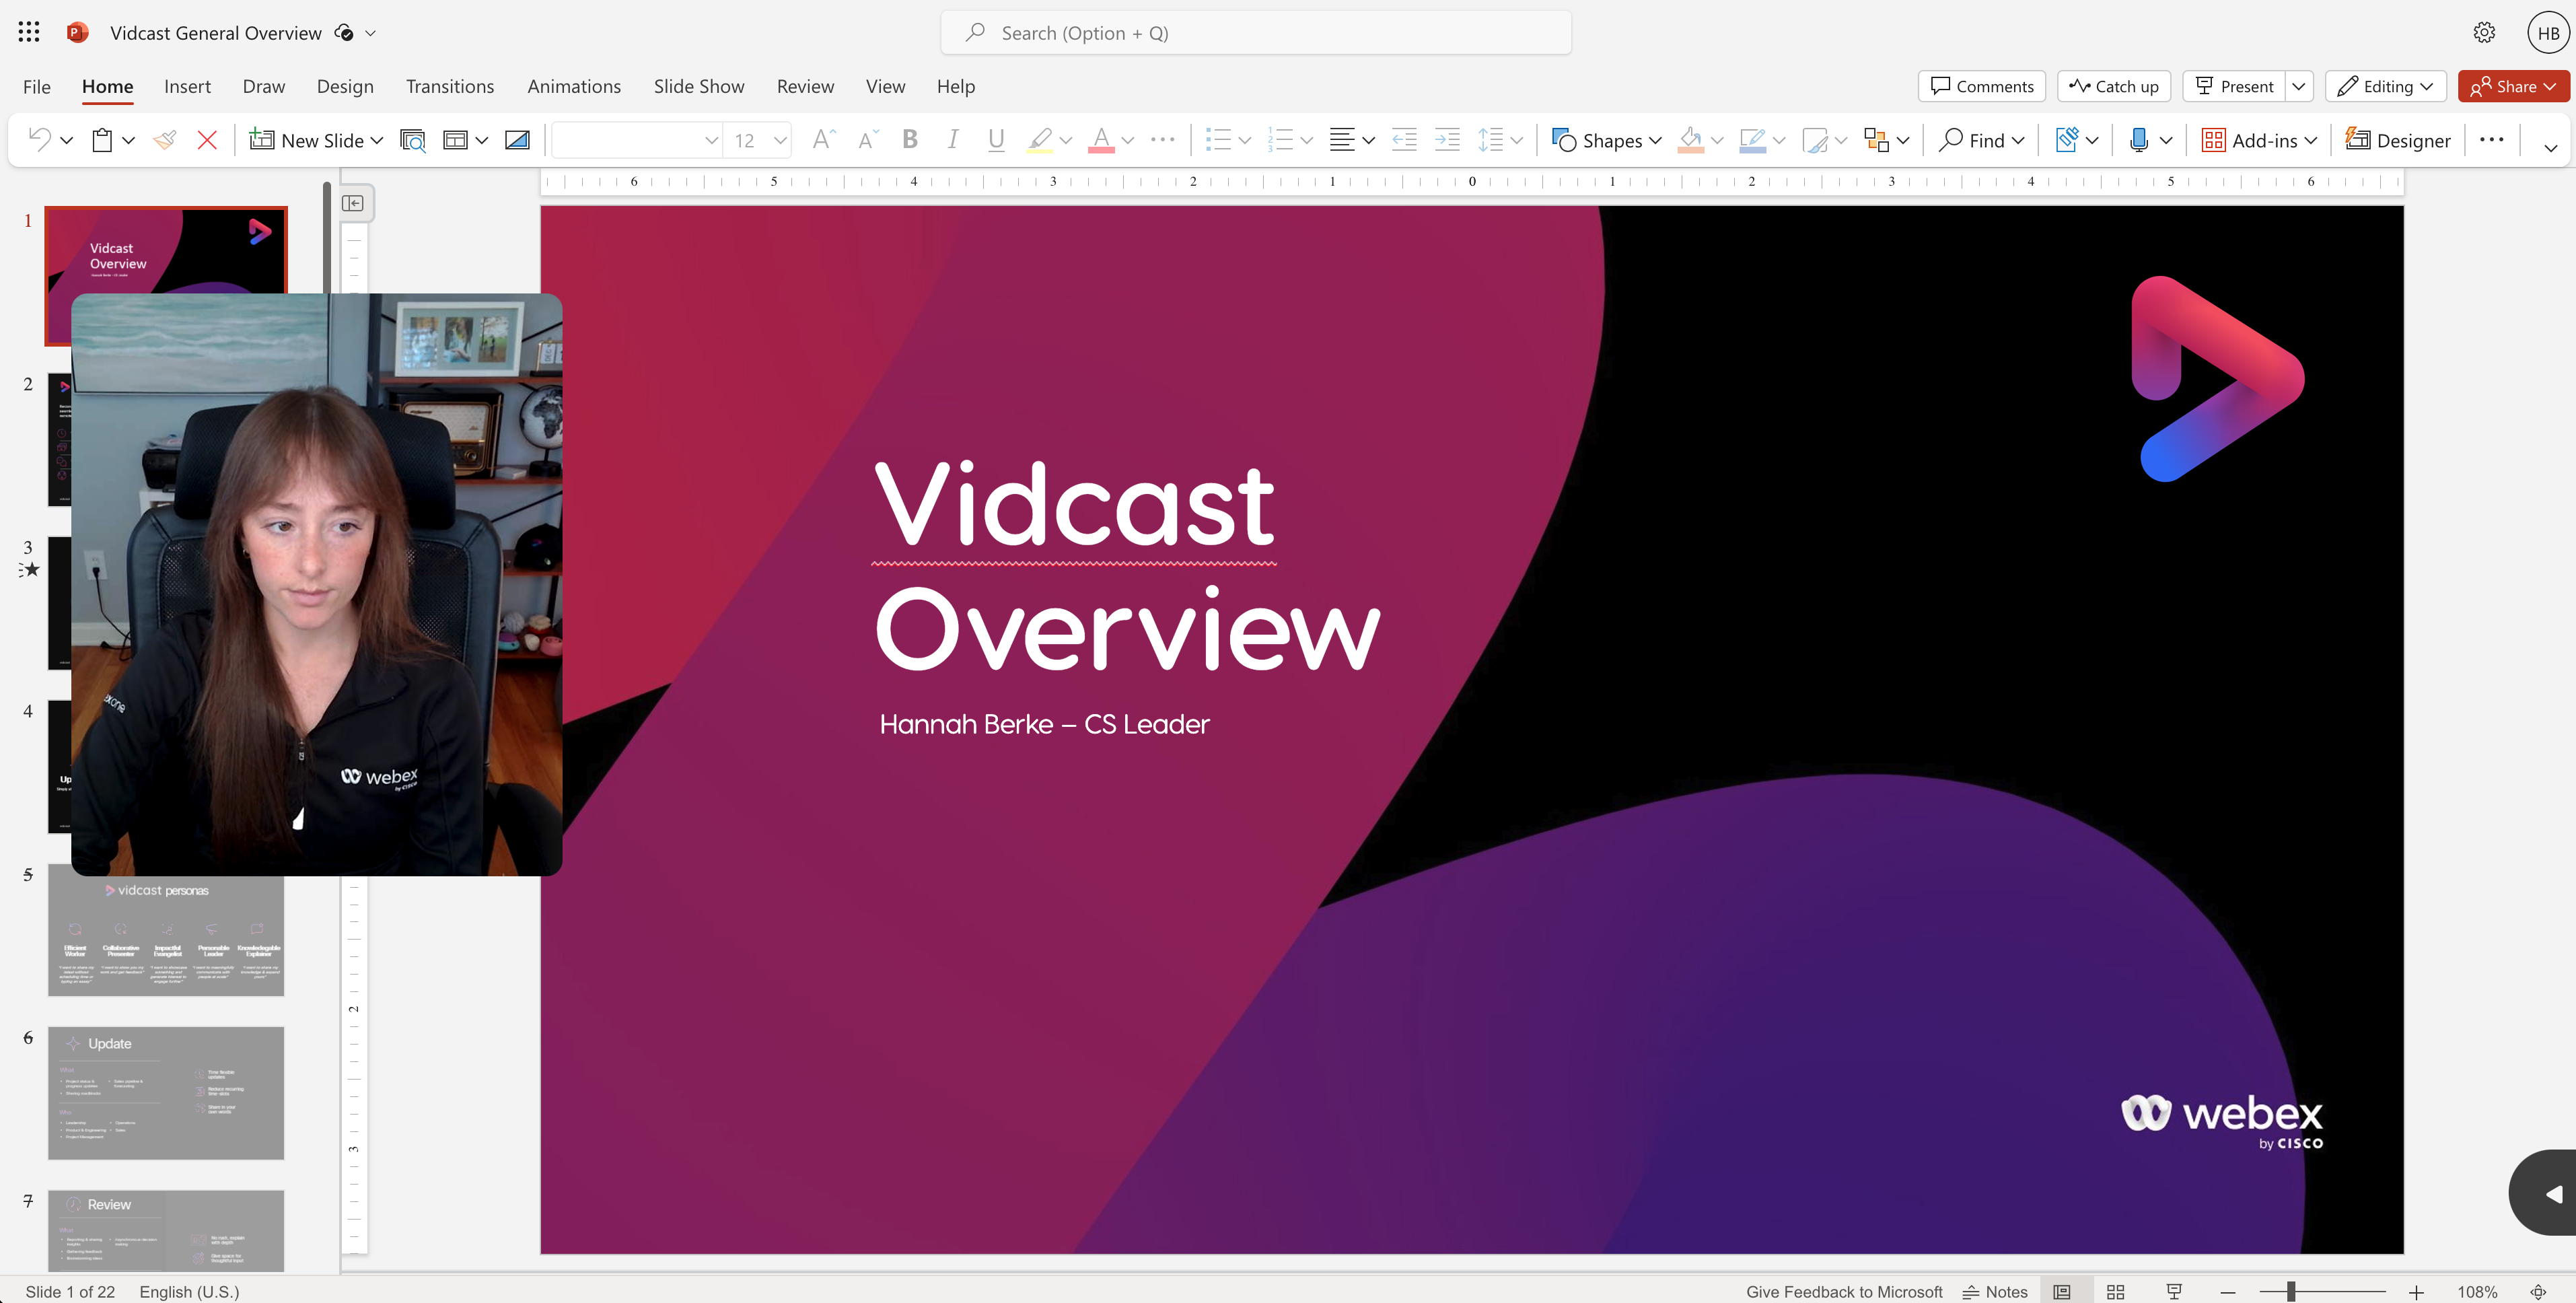The image size is (2576, 1303).
Task: Click the Line Spacing icon
Action: [1490, 140]
